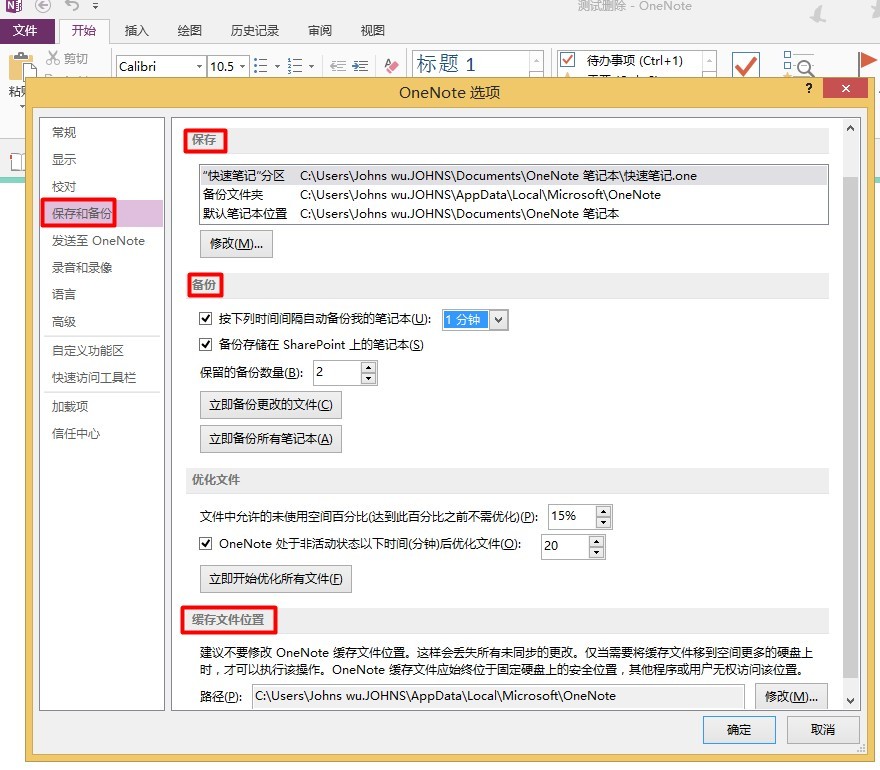Screen dimensions: 880x770
Task: Select the "快速笔记"分区 save location row
Action: point(514,176)
